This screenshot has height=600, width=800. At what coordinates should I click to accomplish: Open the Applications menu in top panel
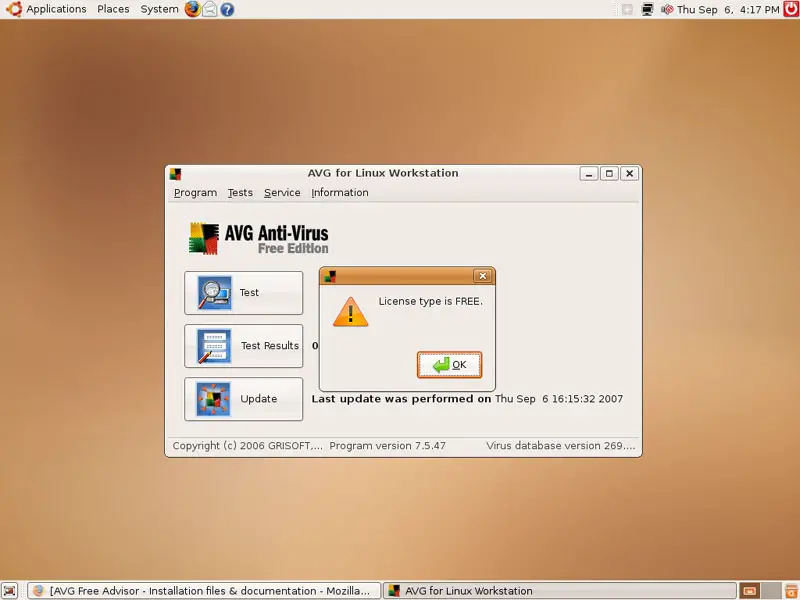56,9
